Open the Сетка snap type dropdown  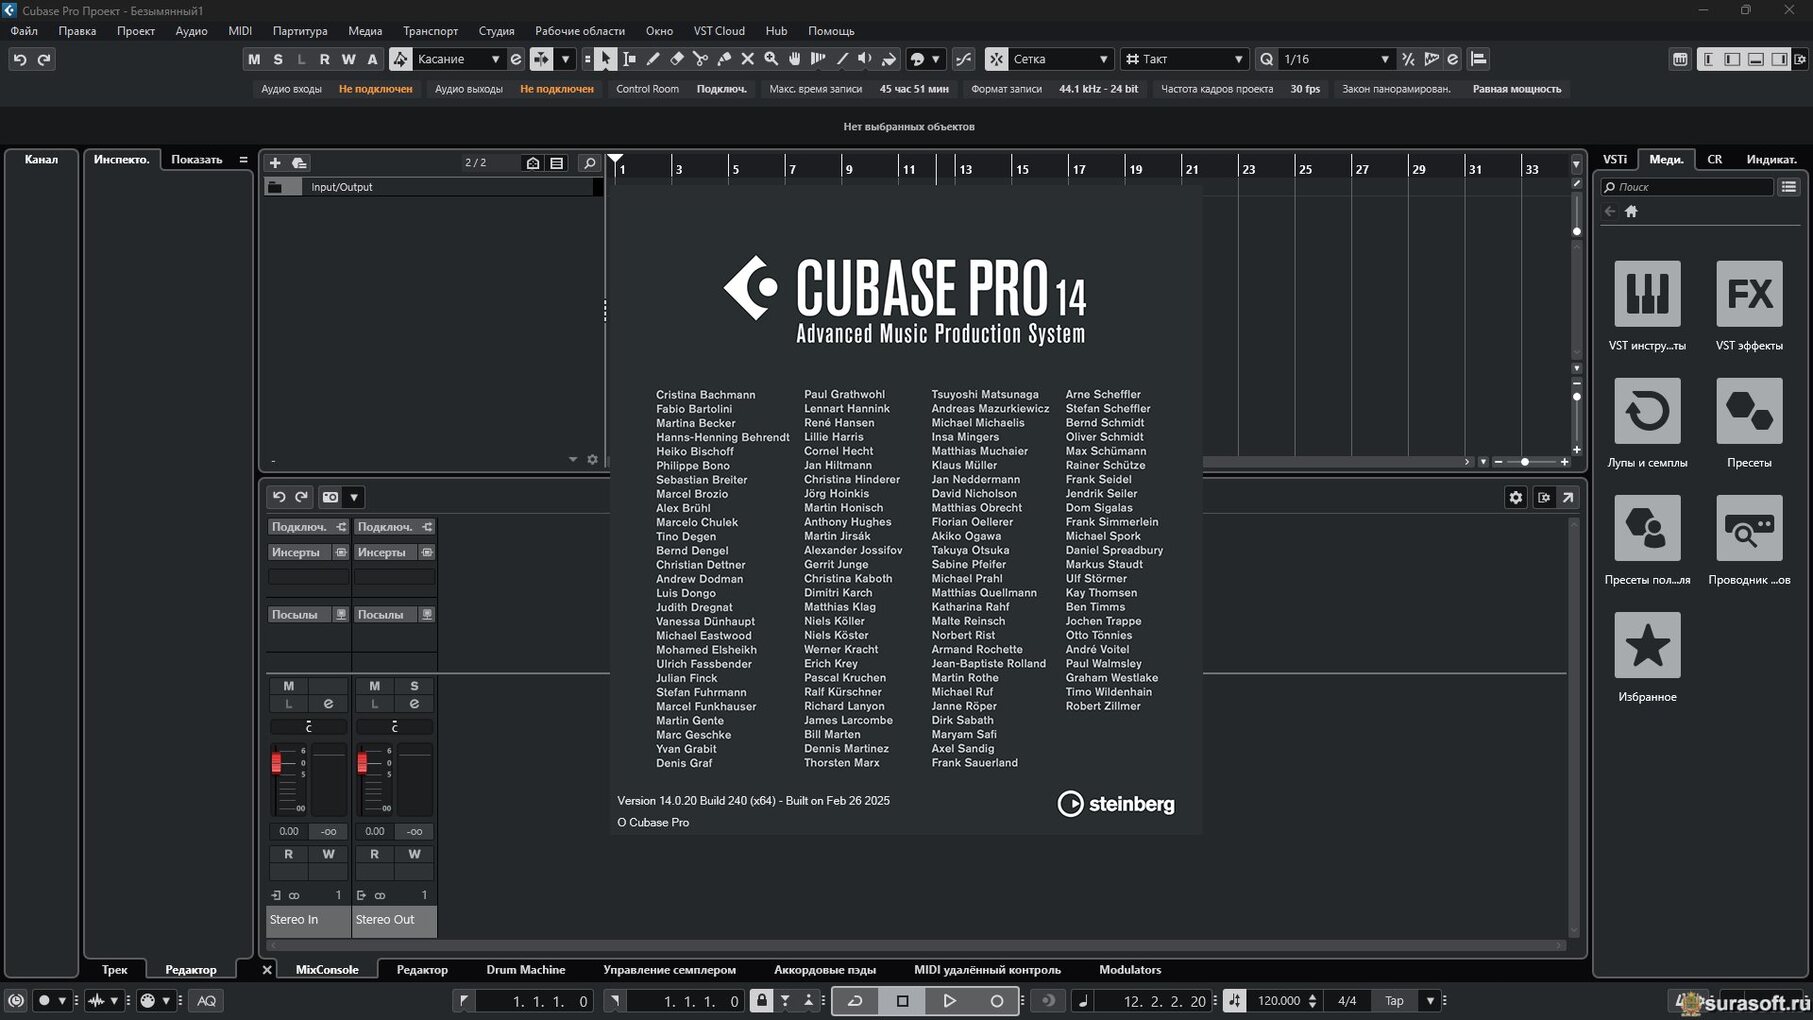click(1060, 59)
